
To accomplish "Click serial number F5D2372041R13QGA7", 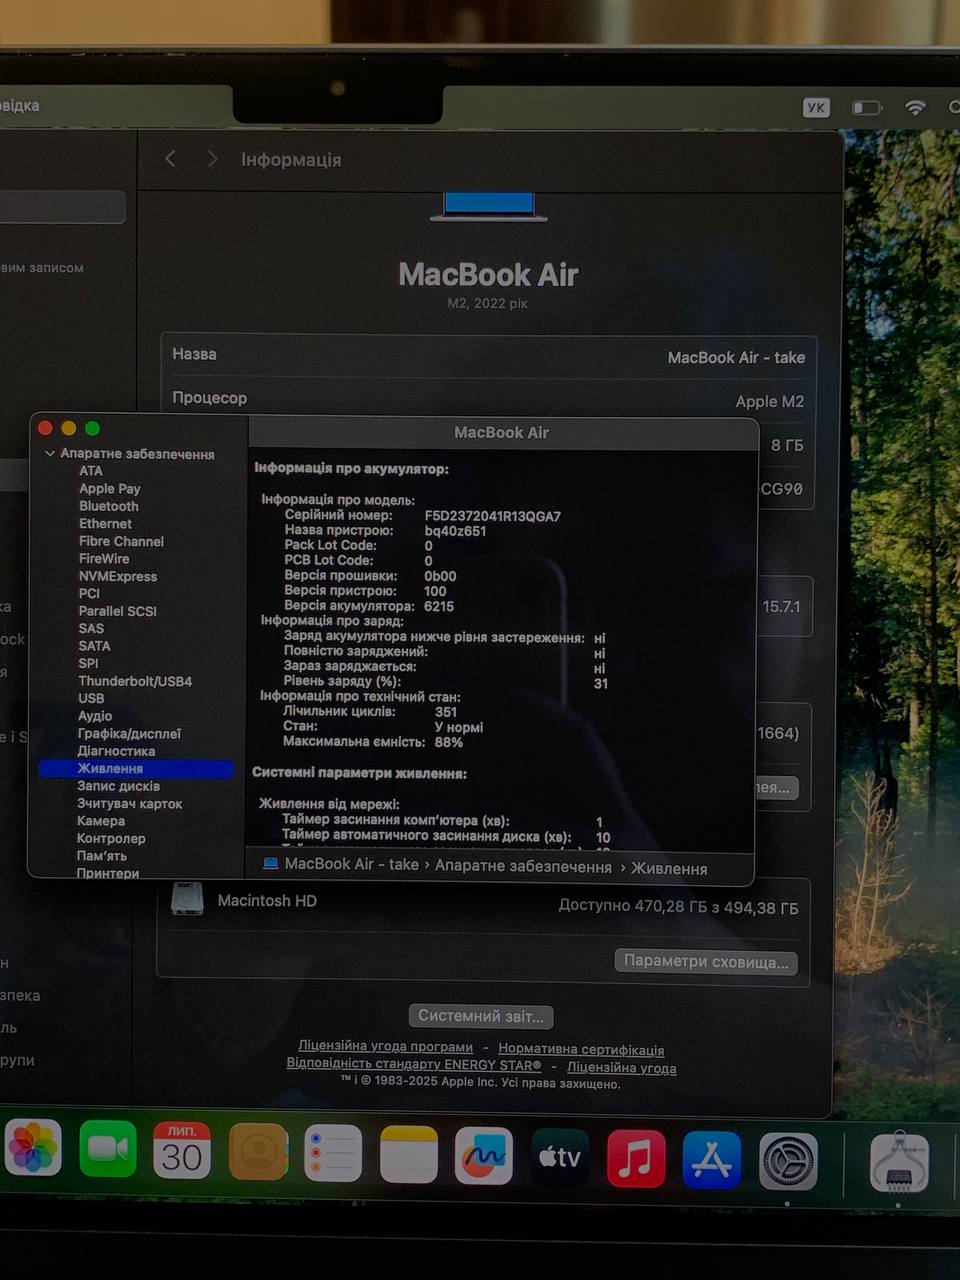I will point(492,516).
